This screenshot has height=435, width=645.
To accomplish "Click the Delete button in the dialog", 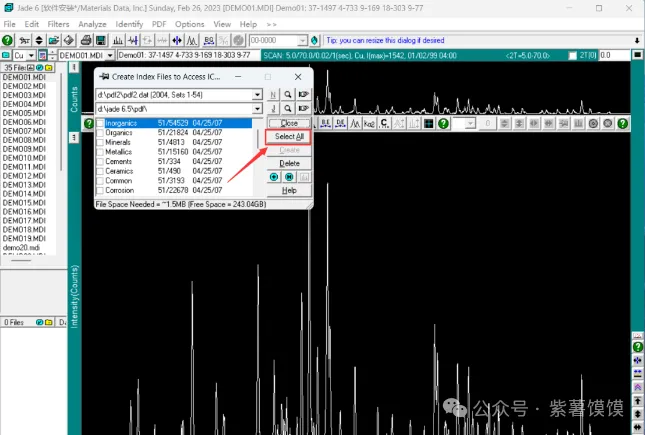I will click(x=289, y=163).
